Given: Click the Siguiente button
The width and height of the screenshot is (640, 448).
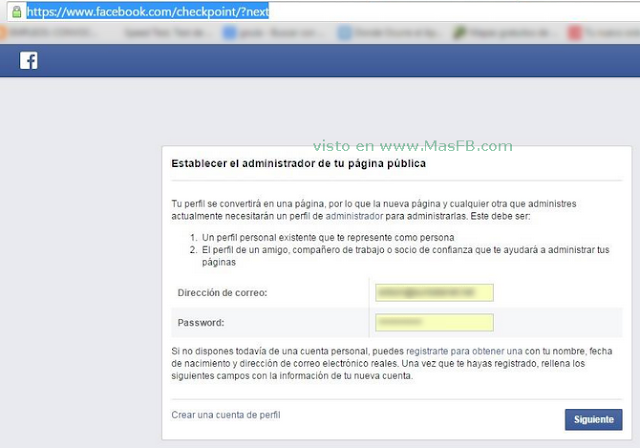Looking at the screenshot, I should 593,419.
